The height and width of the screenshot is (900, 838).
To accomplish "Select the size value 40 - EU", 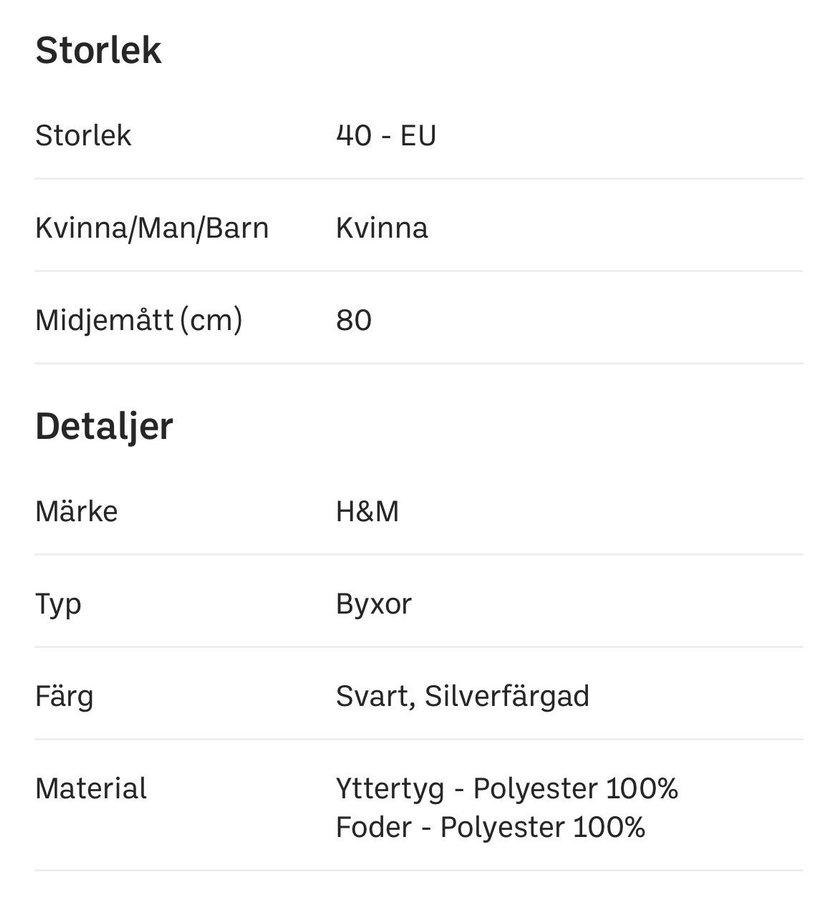I will (x=386, y=135).
